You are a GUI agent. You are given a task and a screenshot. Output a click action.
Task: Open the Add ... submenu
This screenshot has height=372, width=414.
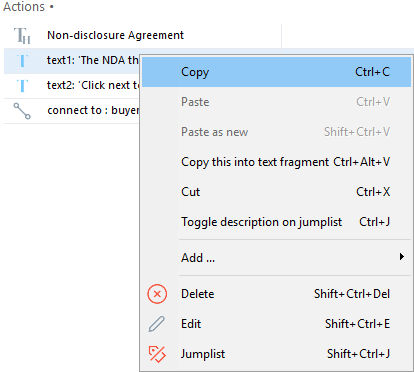276,258
